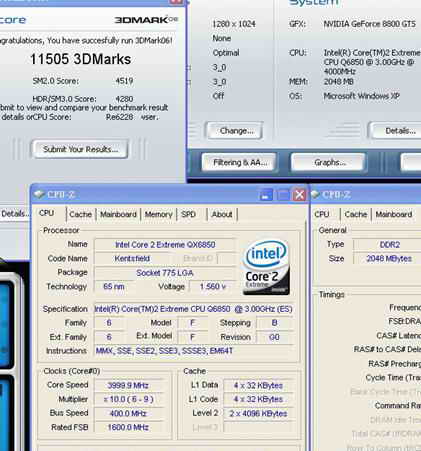Click the HDR/SM3.0 Score value 4280

[124, 99]
